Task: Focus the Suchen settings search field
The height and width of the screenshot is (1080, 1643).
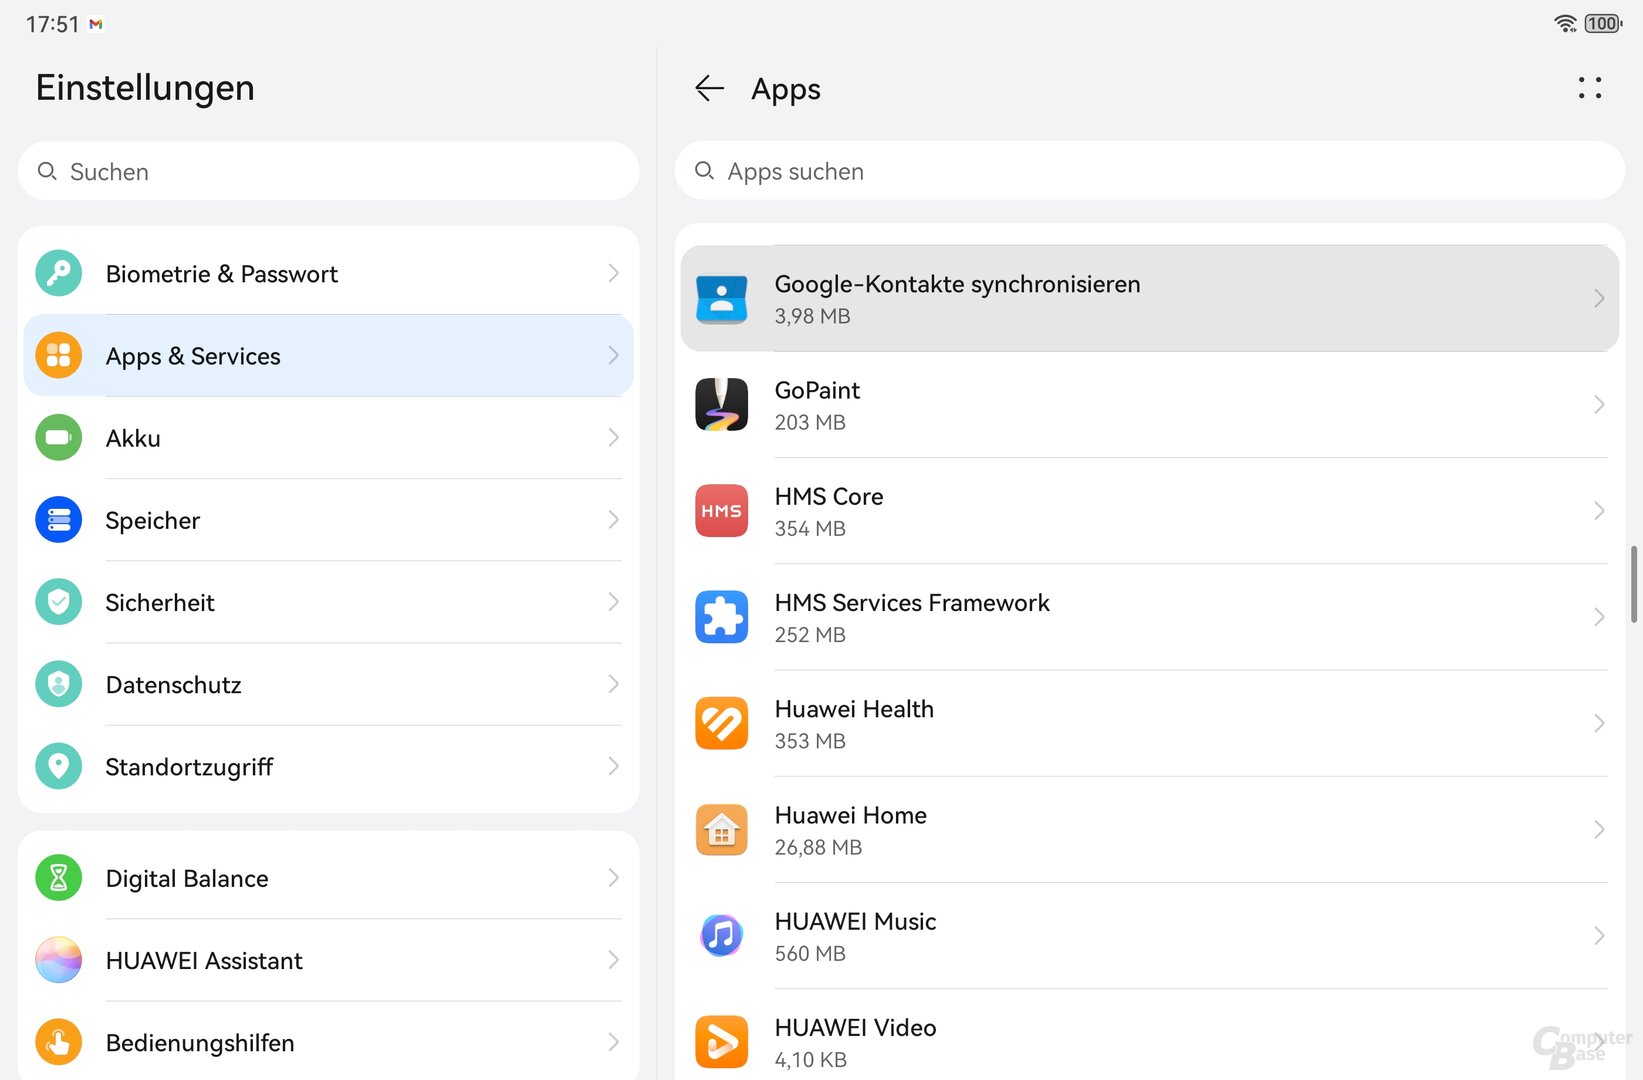Action: point(328,171)
